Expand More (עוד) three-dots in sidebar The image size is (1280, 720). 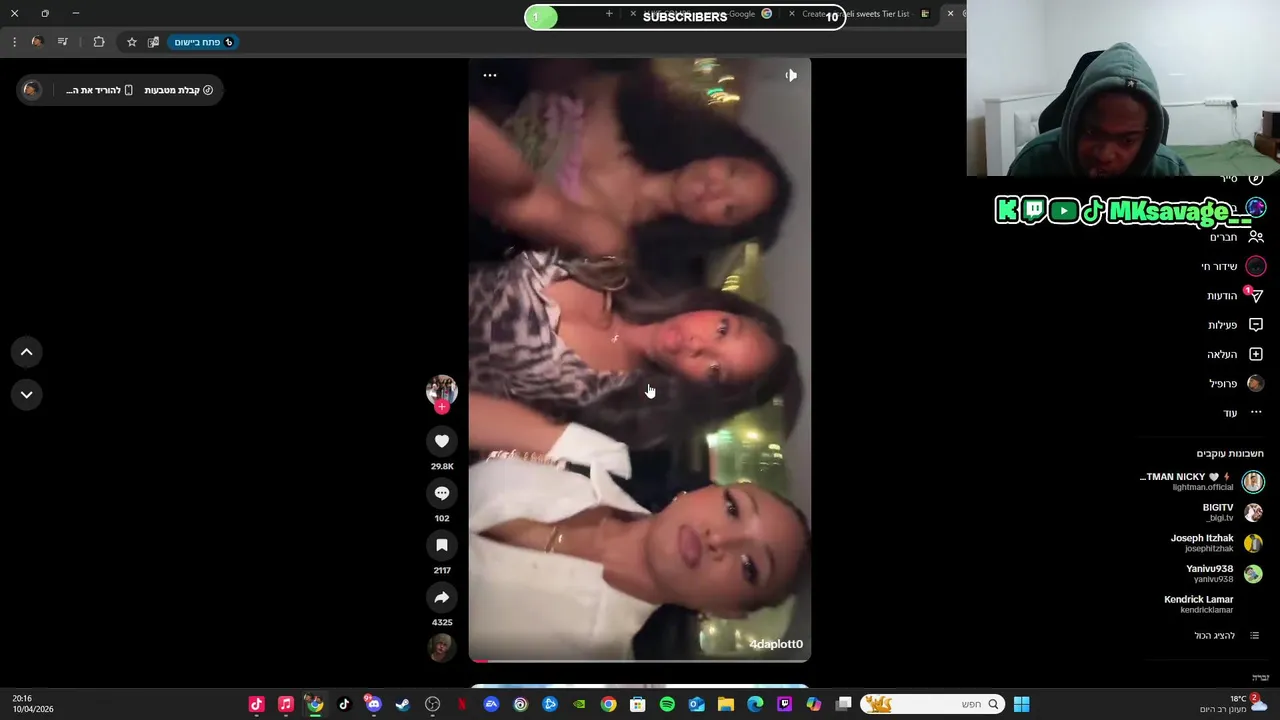tap(1243, 412)
